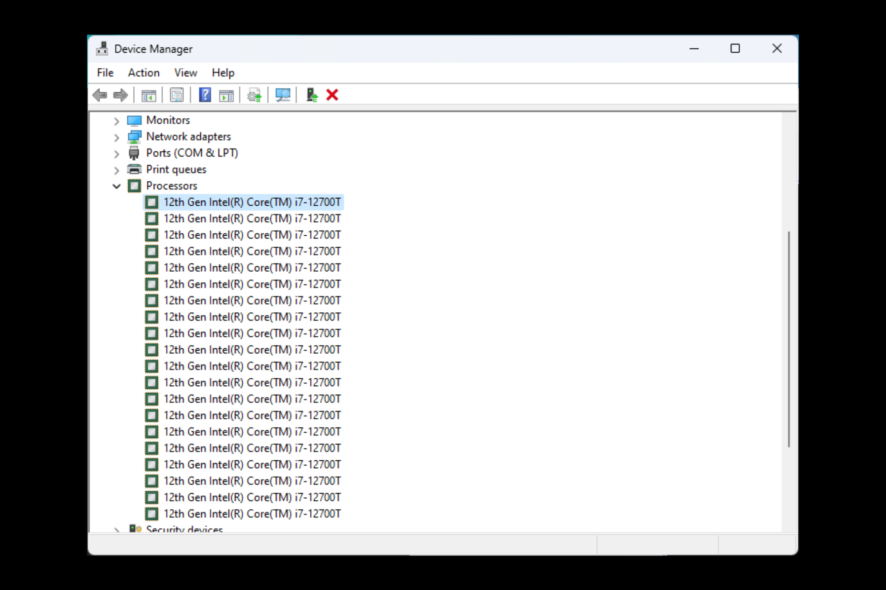Expand the Monitors category
Image resolution: width=886 pixels, height=590 pixels.
click(x=116, y=121)
